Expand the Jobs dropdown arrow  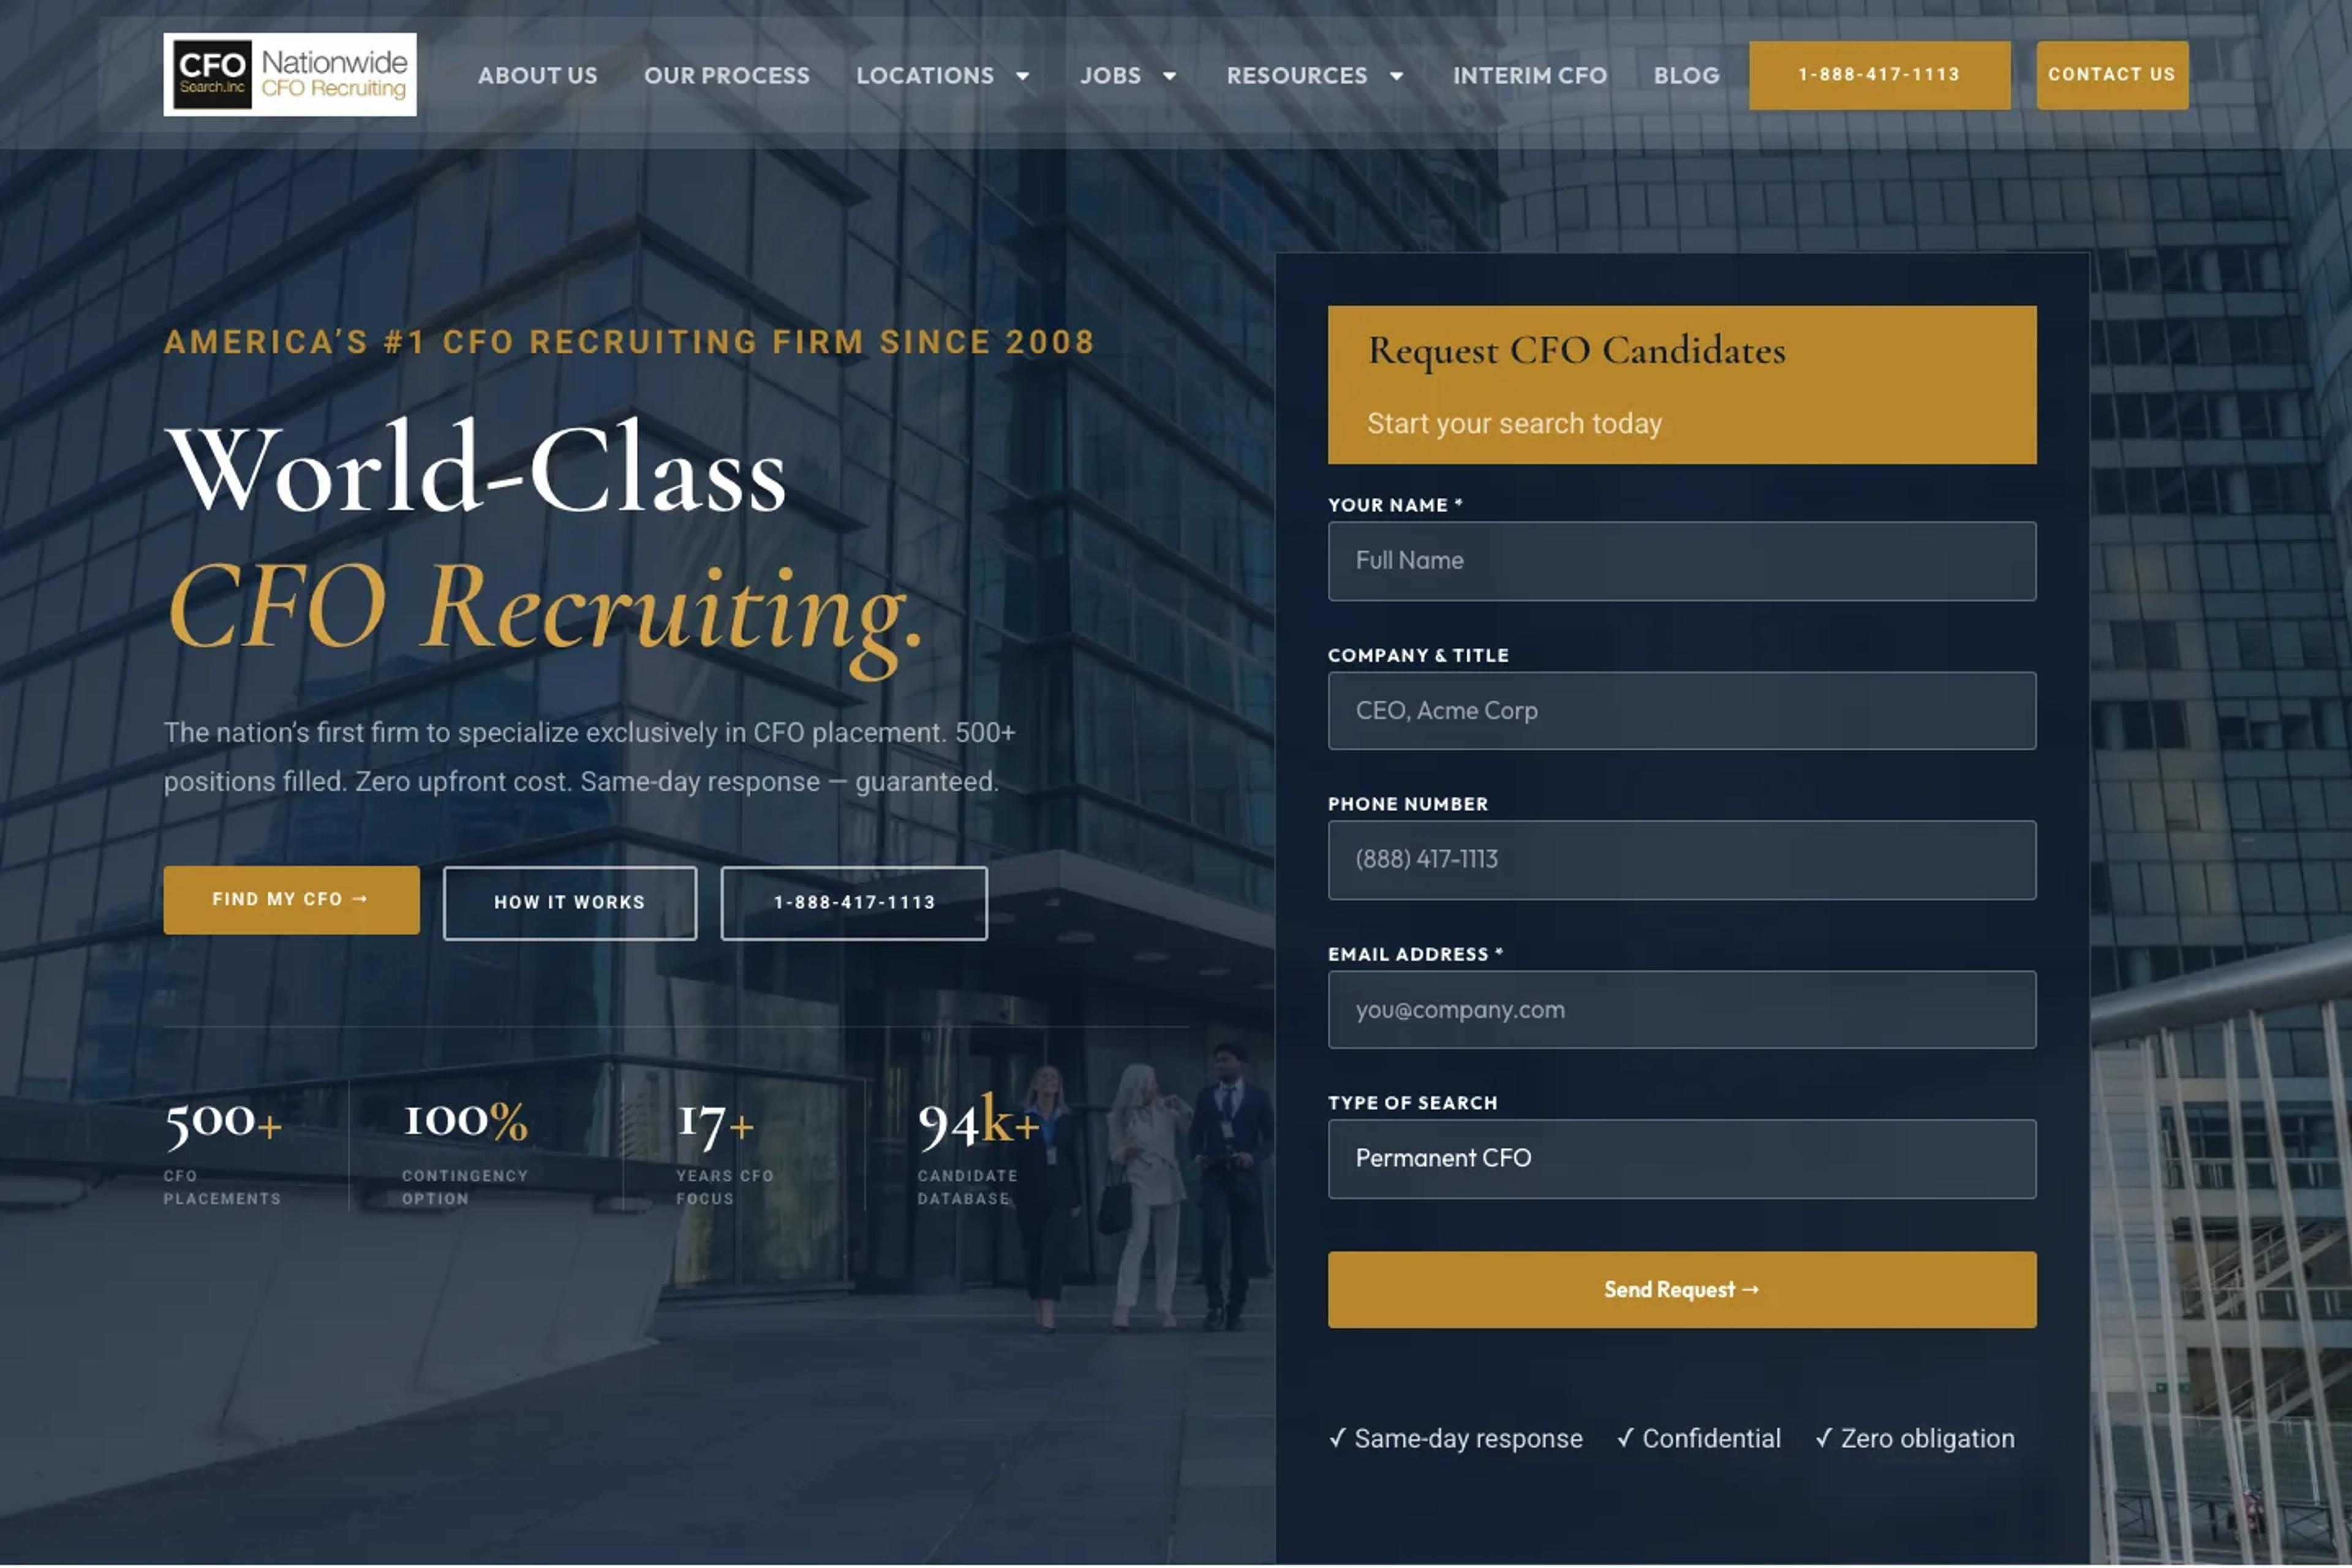tap(1169, 77)
